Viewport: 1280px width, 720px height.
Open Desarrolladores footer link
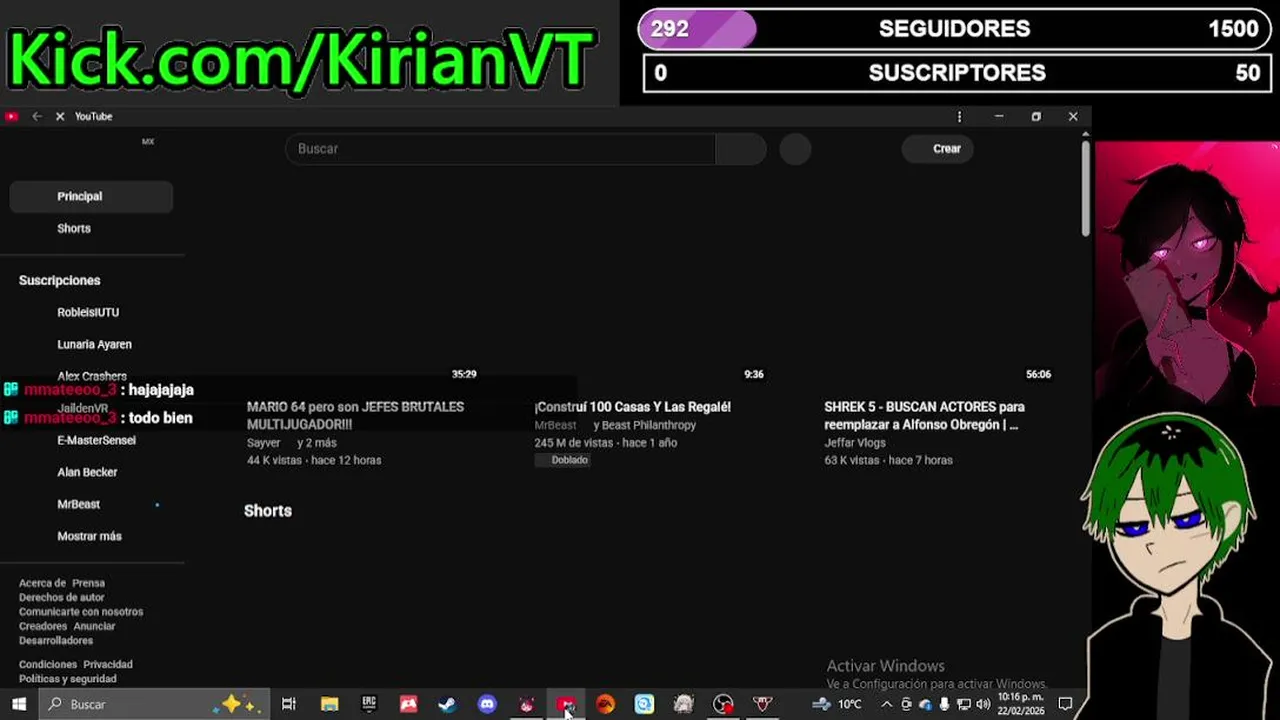(56, 641)
